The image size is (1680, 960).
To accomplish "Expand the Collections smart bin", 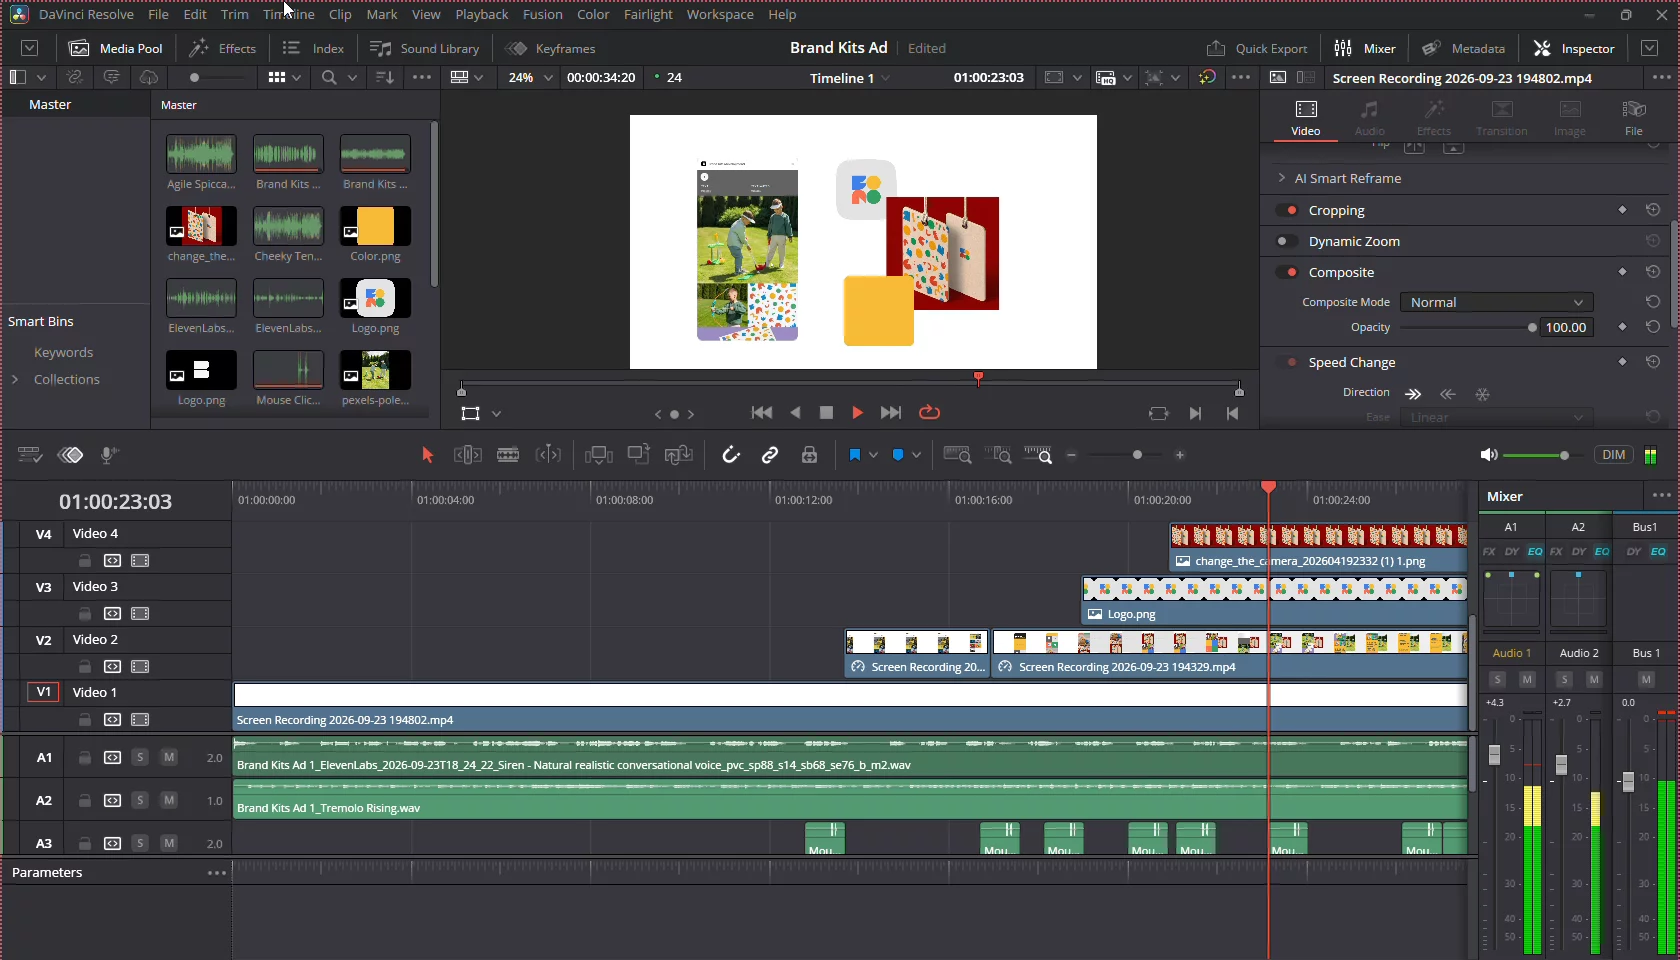I will (15, 379).
